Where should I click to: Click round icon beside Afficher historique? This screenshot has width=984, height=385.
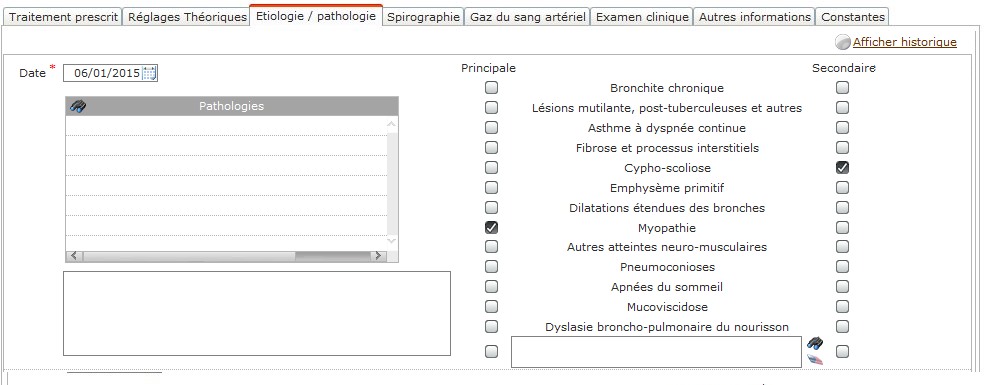[x=843, y=43]
